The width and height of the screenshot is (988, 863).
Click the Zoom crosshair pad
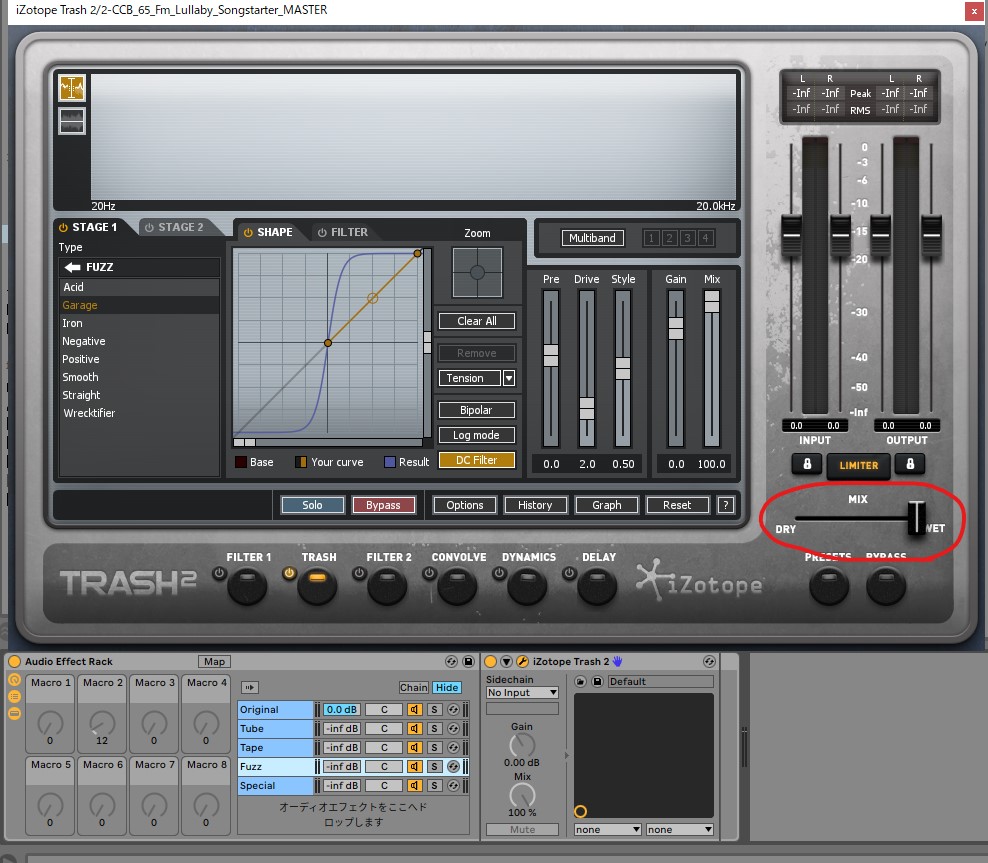click(x=477, y=273)
